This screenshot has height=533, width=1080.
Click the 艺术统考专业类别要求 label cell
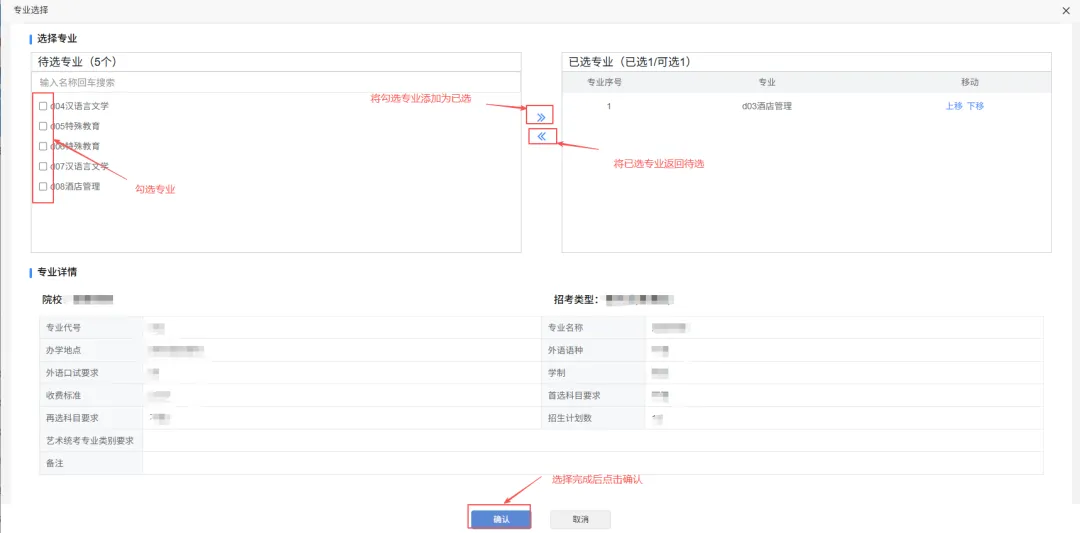[x=91, y=441]
